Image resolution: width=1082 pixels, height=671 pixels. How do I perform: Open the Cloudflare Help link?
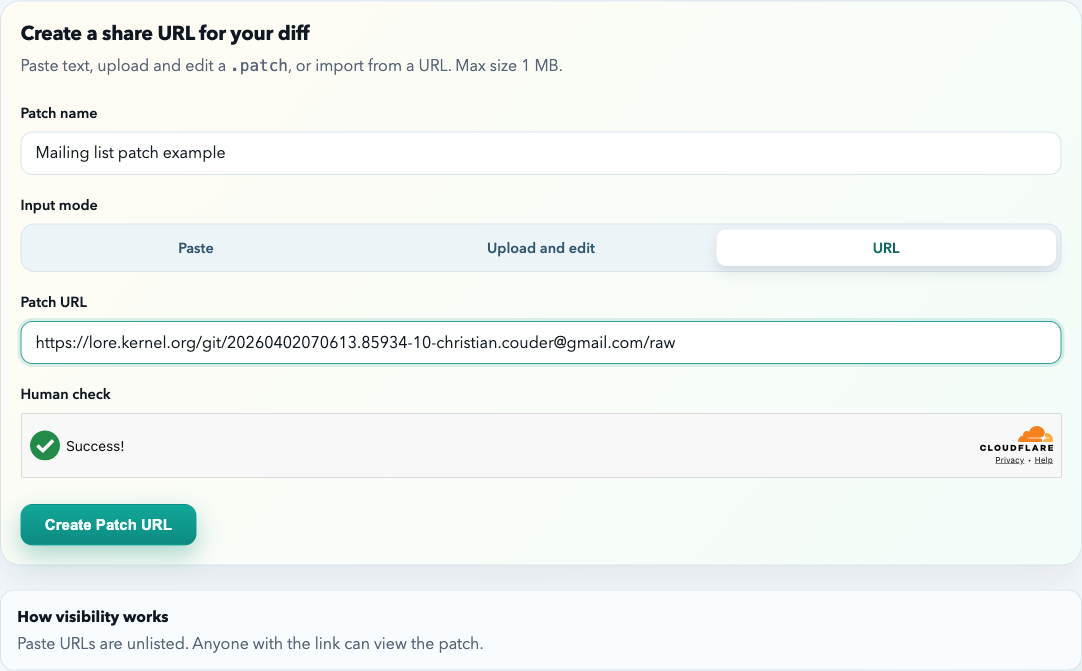pos(1043,459)
